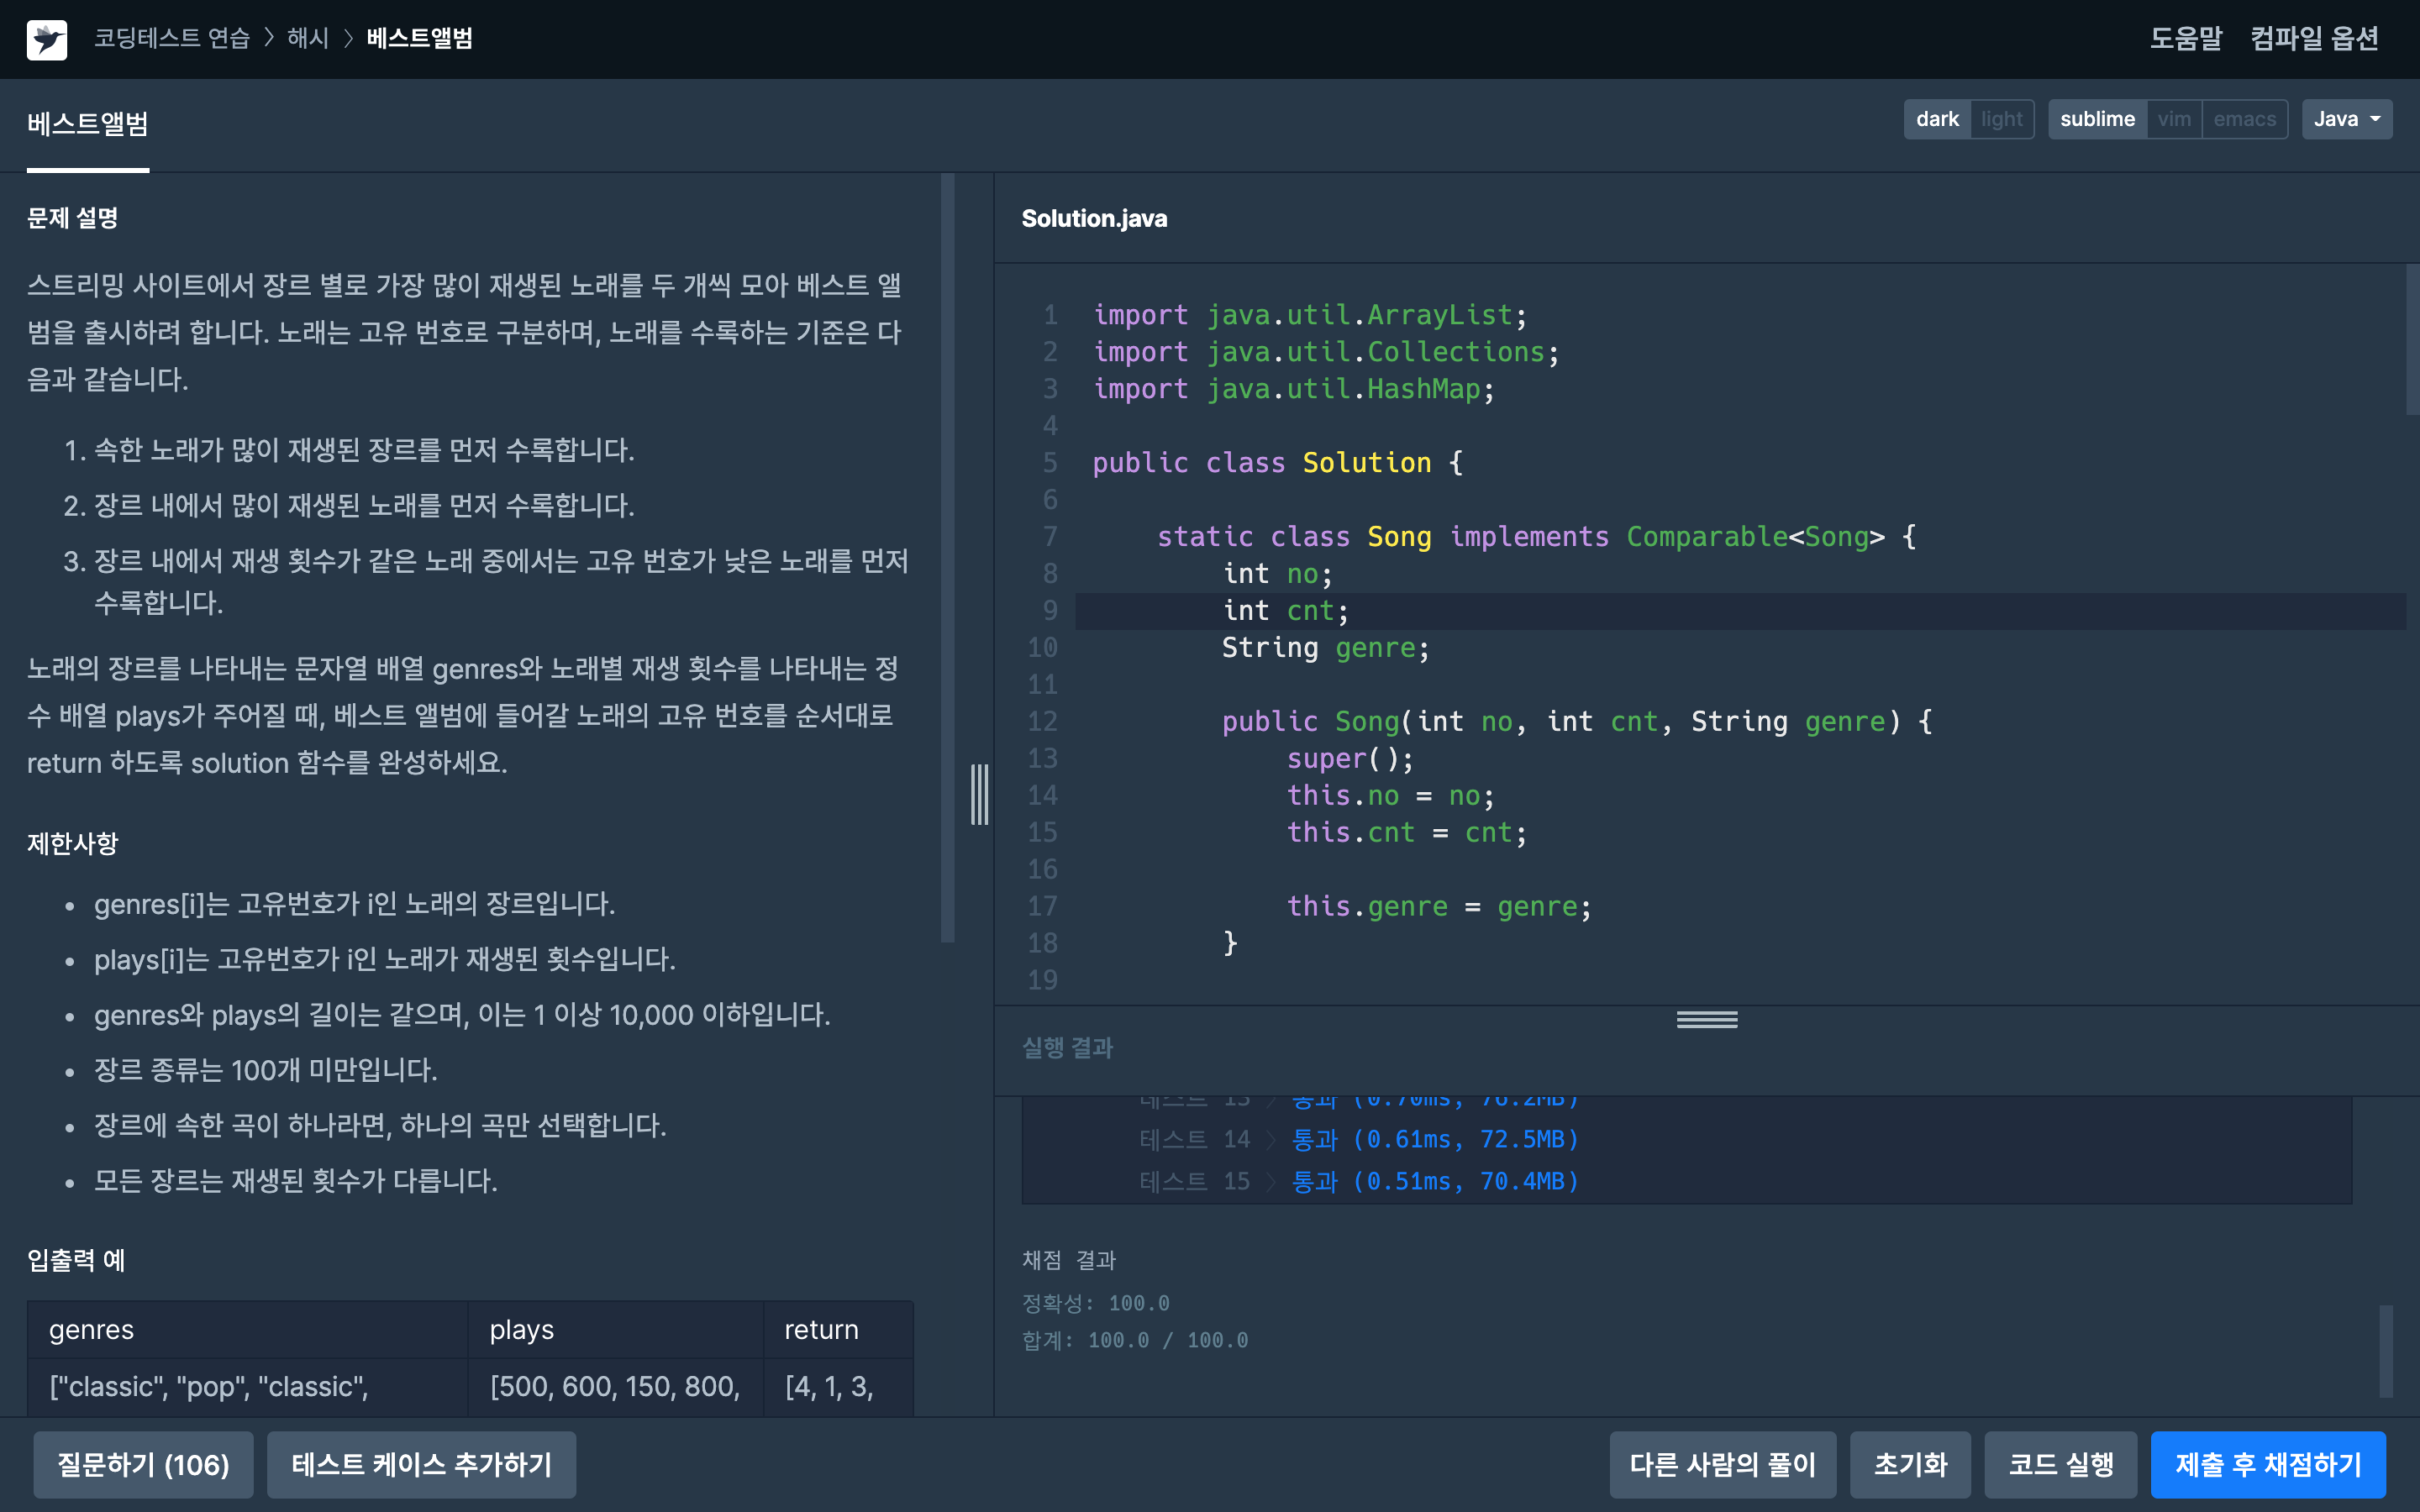
Task: Go to 코딩테스트 연습 breadcrumb
Action: pyautogui.click(x=172, y=38)
